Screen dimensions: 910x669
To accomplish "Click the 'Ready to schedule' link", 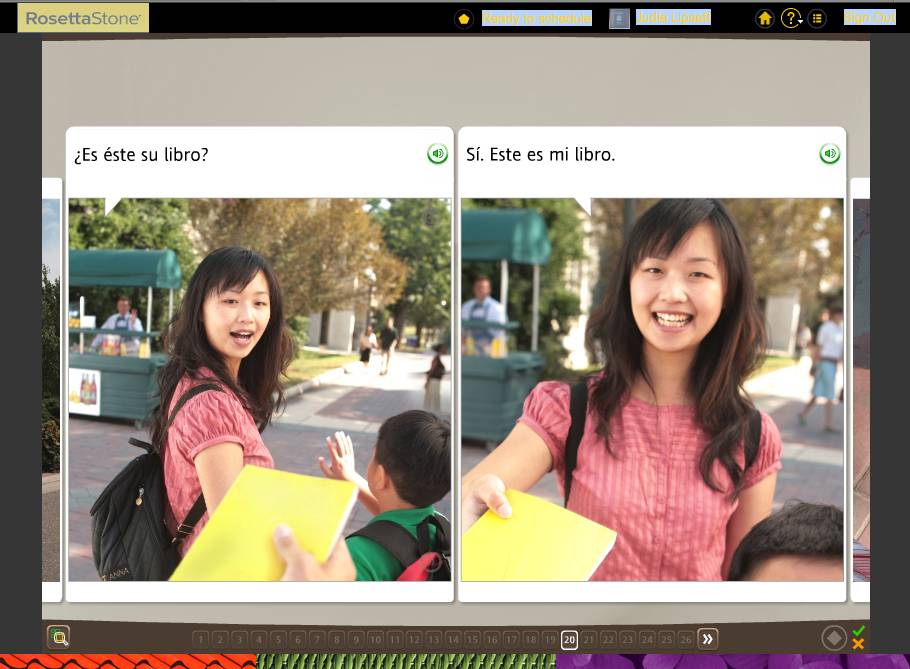I will click(x=537, y=19).
